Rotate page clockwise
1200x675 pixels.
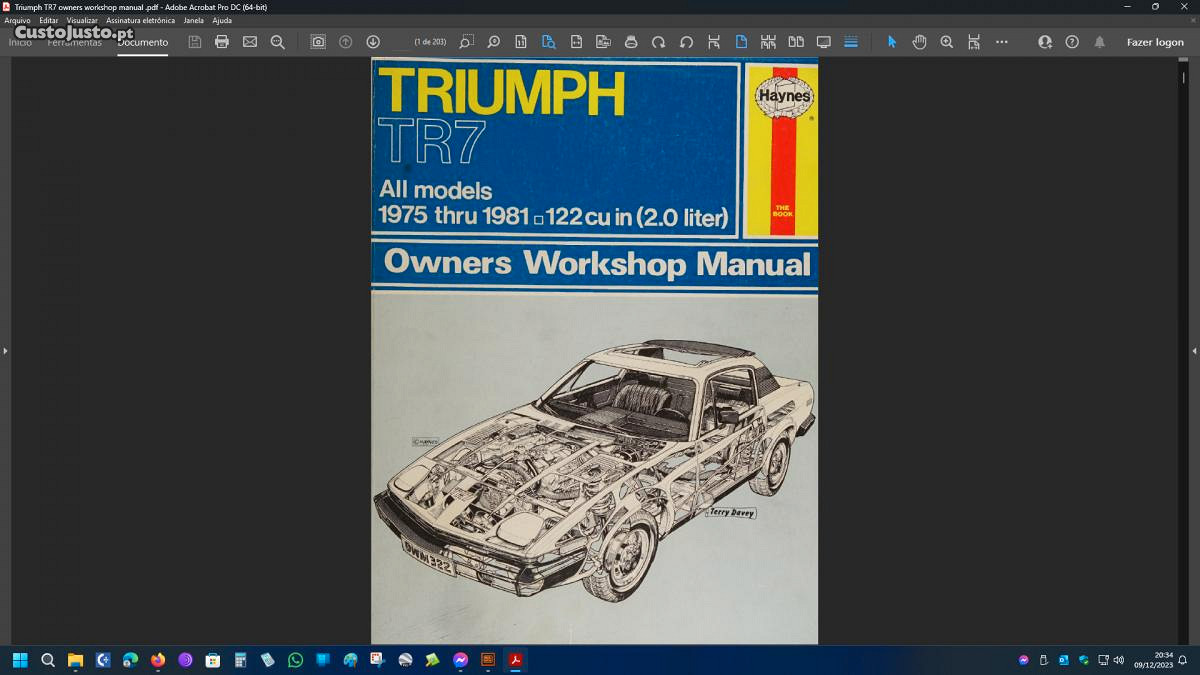coord(658,42)
